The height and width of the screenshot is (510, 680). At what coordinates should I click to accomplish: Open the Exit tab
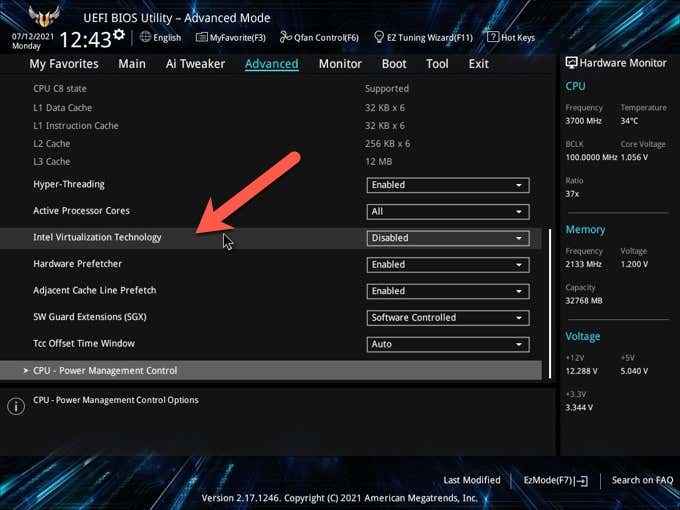[x=478, y=64]
